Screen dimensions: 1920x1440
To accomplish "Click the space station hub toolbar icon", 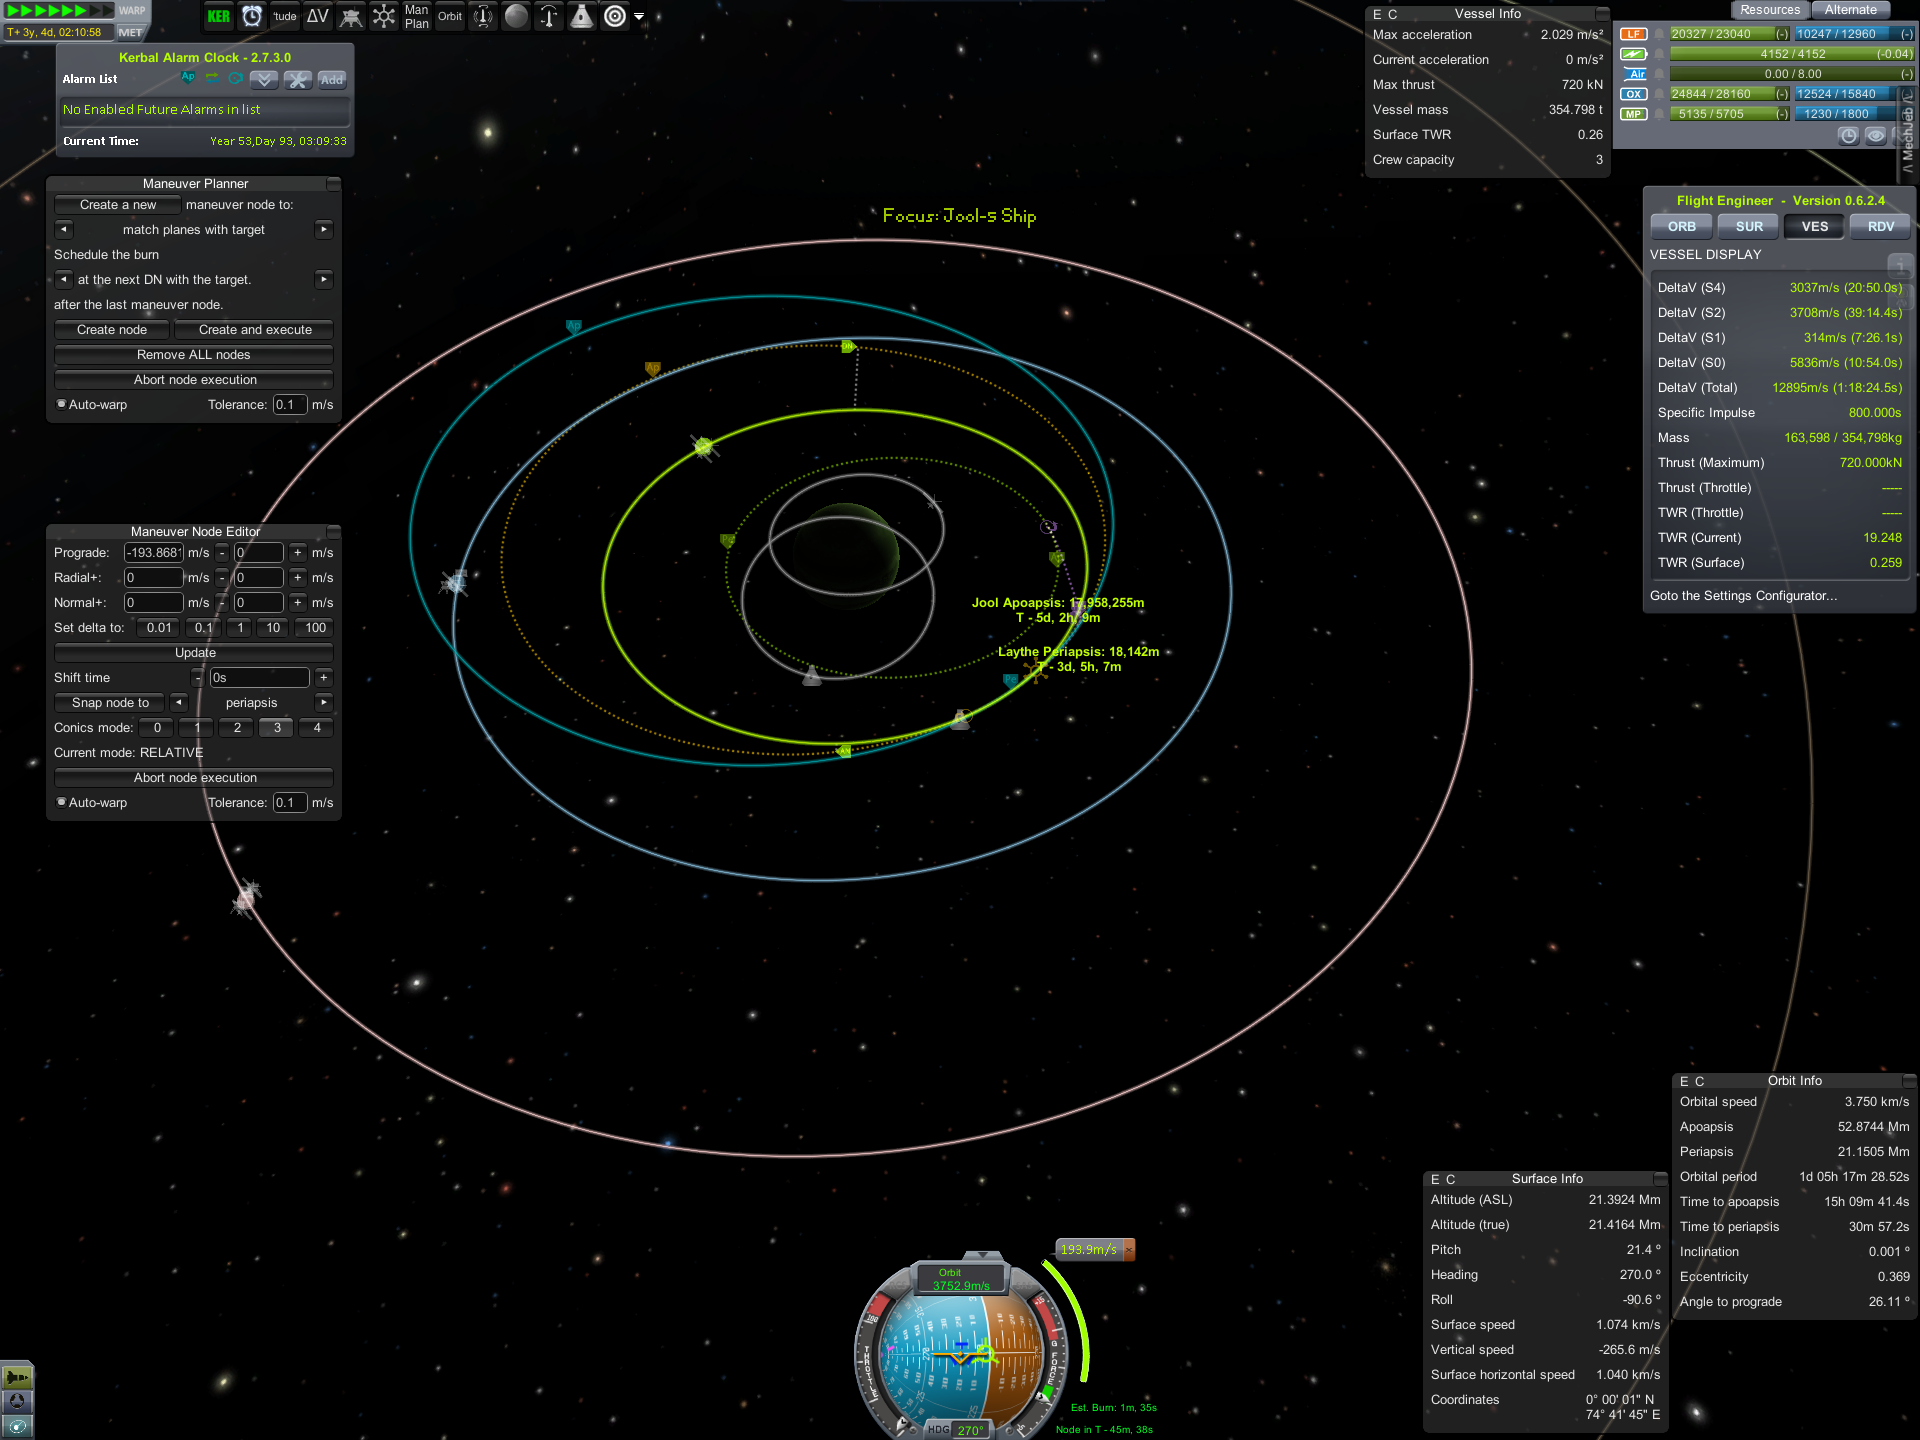I will pyautogui.click(x=384, y=16).
